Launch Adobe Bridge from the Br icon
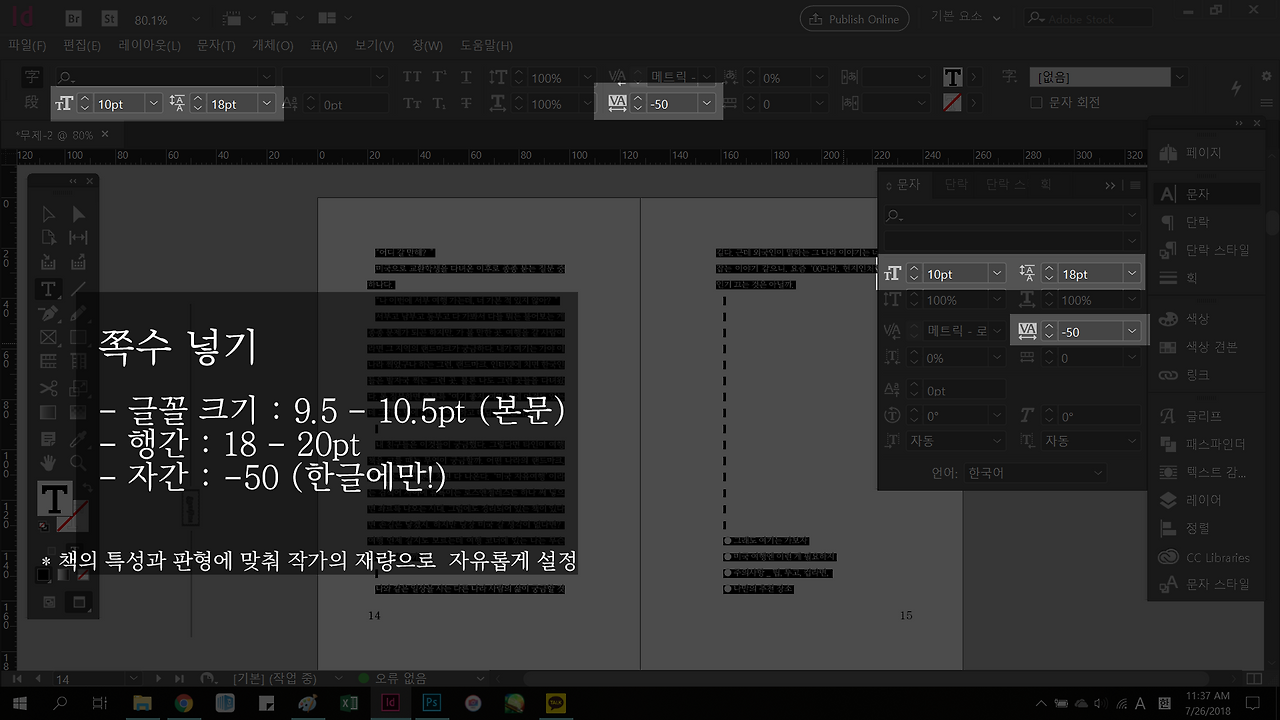The height and width of the screenshot is (720, 1280). coord(73,19)
